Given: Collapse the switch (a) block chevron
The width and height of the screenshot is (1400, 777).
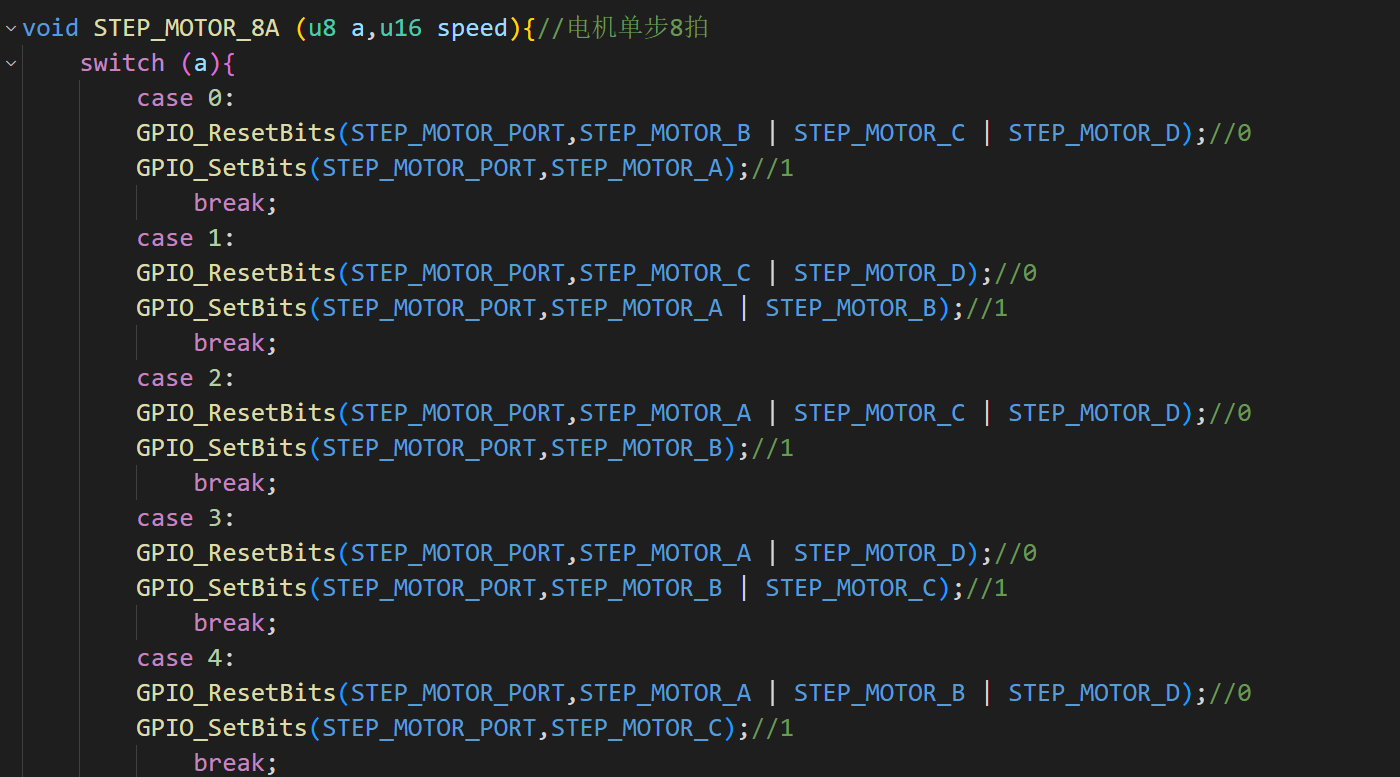Looking at the screenshot, I should [x=11, y=63].
